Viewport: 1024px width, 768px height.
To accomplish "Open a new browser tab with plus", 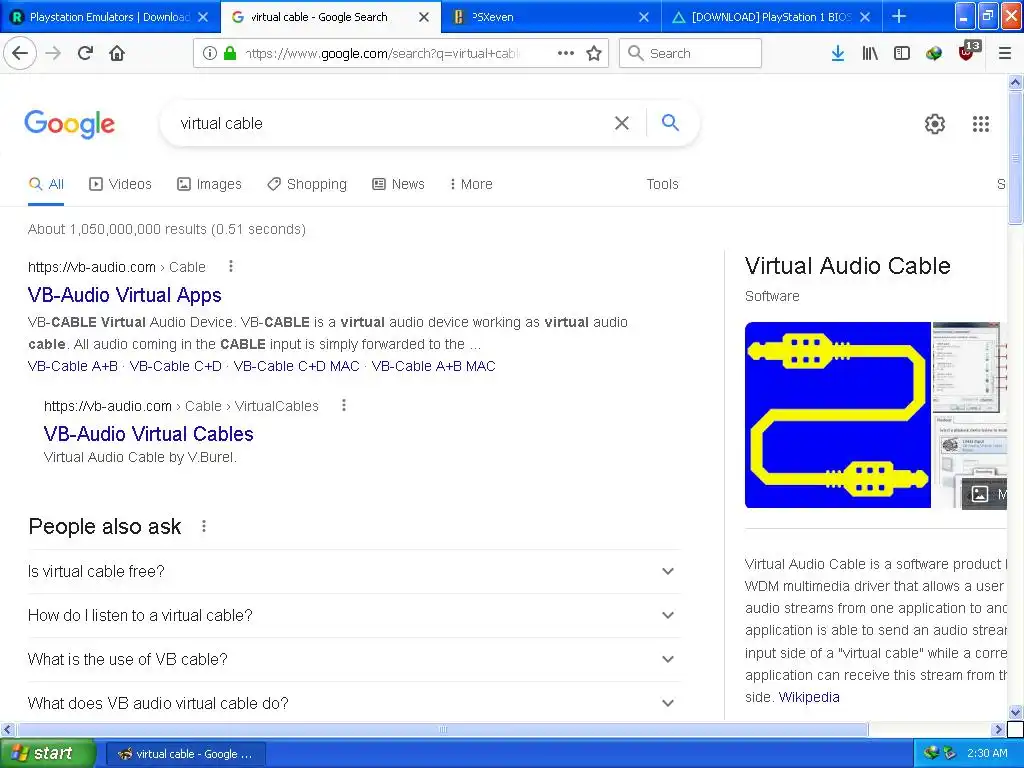I will click(x=899, y=16).
